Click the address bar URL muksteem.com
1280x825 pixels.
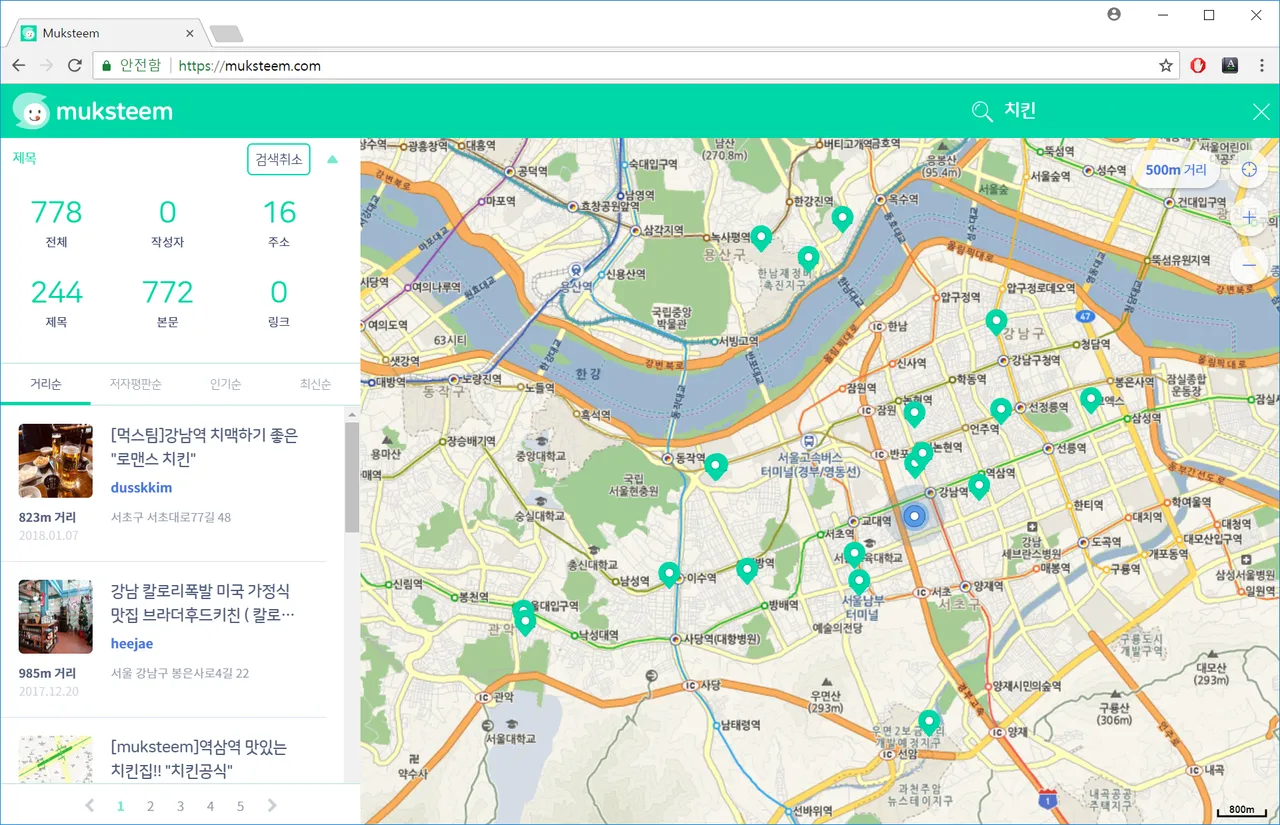pyautogui.click(x=250, y=65)
